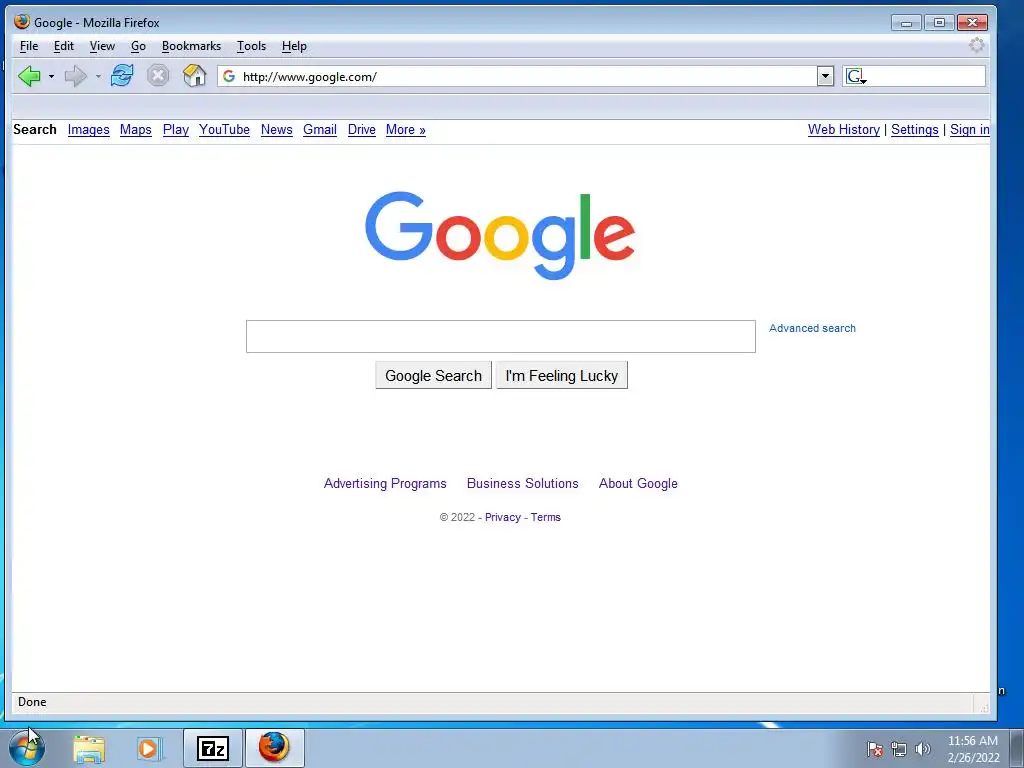Open the Action Center flag icon
This screenshot has height=768, width=1024.
[875, 749]
